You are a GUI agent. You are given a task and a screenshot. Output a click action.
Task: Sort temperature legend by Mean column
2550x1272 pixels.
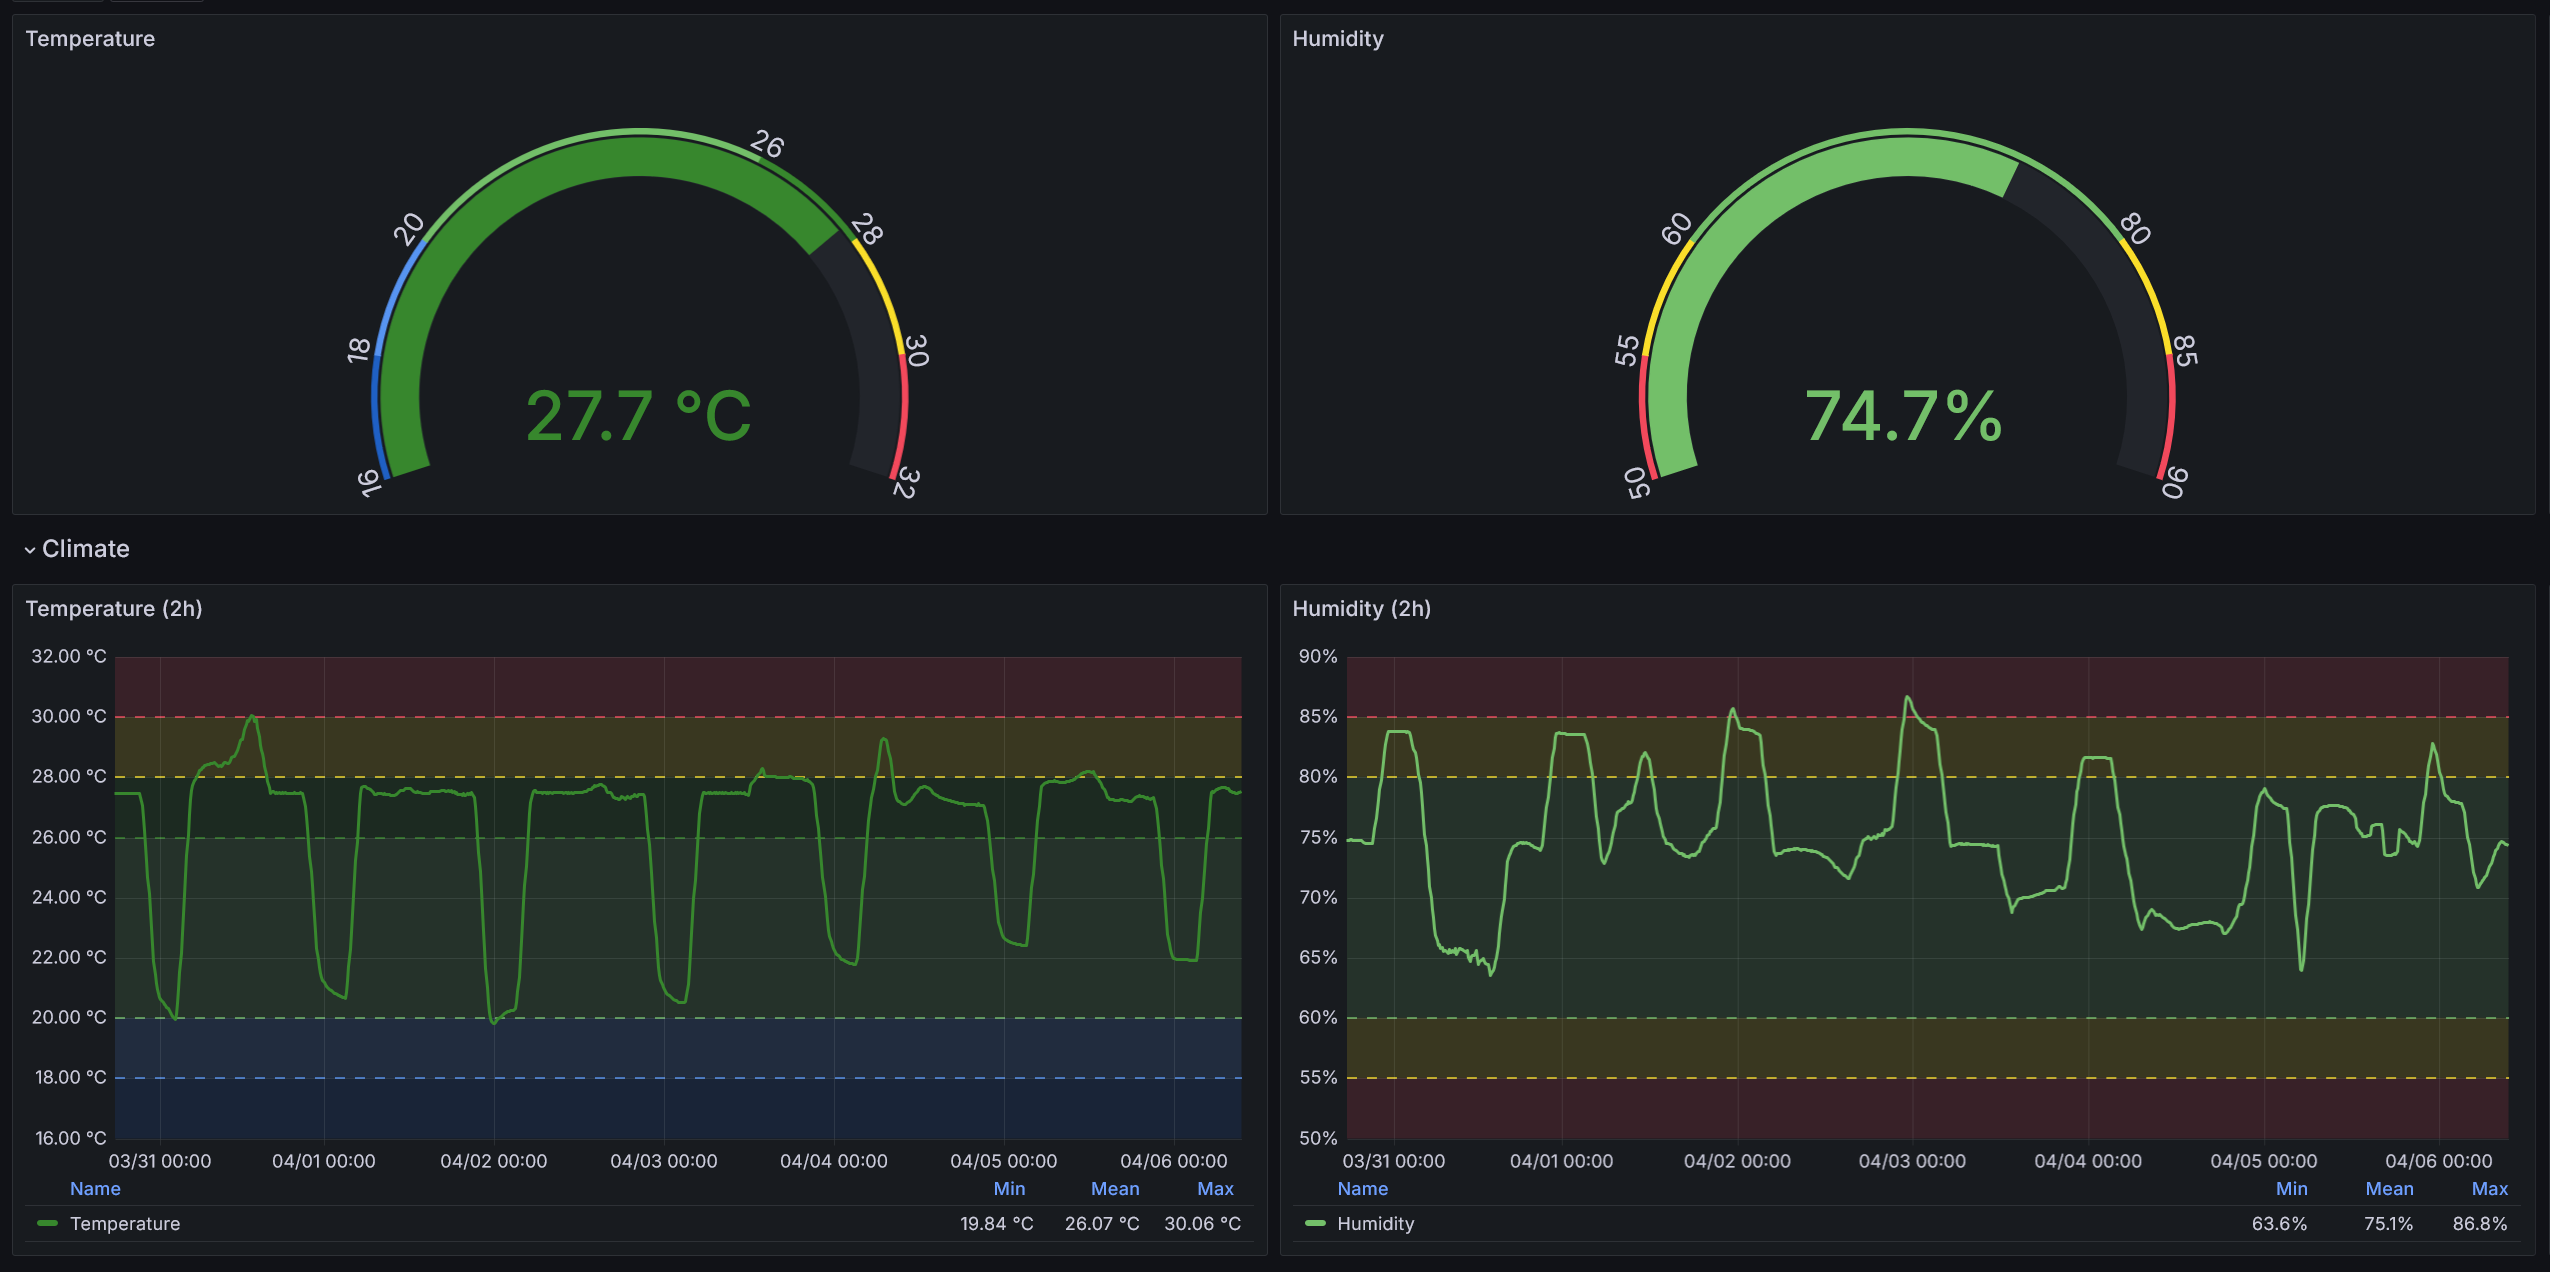click(1114, 1189)
